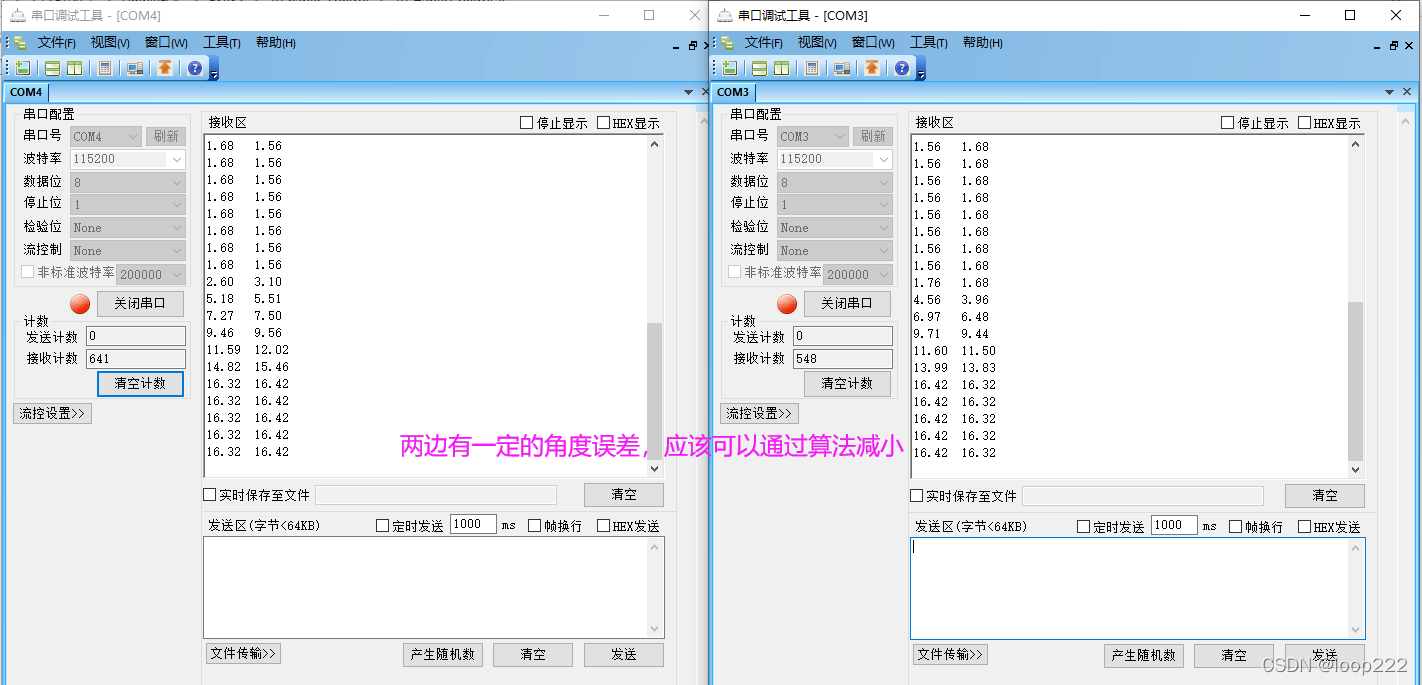Click 文件传输>> button in COM3 window

(x=950, y=655)
